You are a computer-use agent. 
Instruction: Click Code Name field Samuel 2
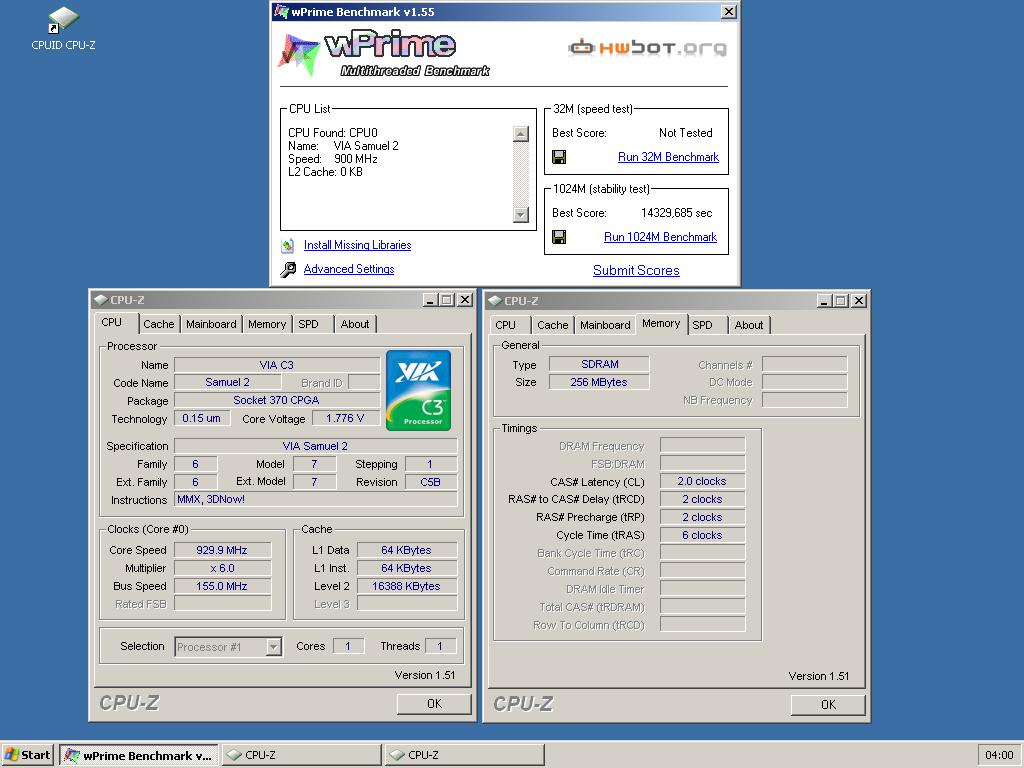click(x=227, y=382)
